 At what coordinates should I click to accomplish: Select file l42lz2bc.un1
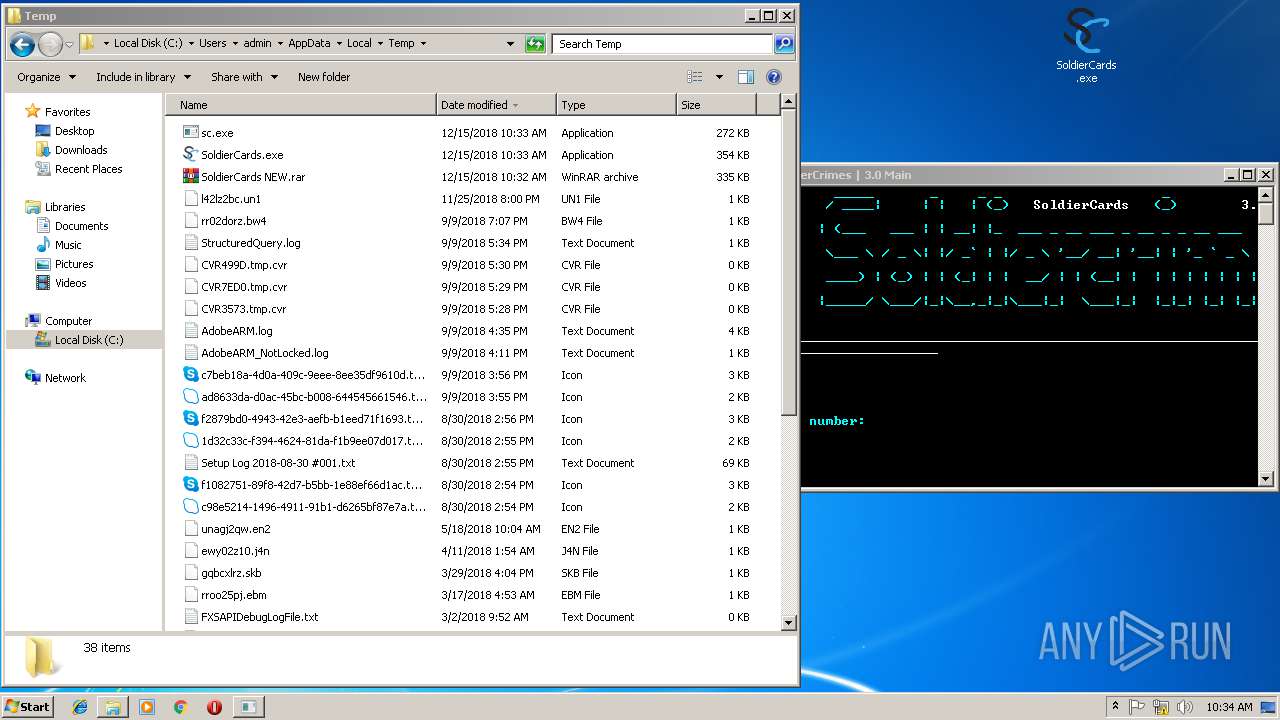[231, 199]
